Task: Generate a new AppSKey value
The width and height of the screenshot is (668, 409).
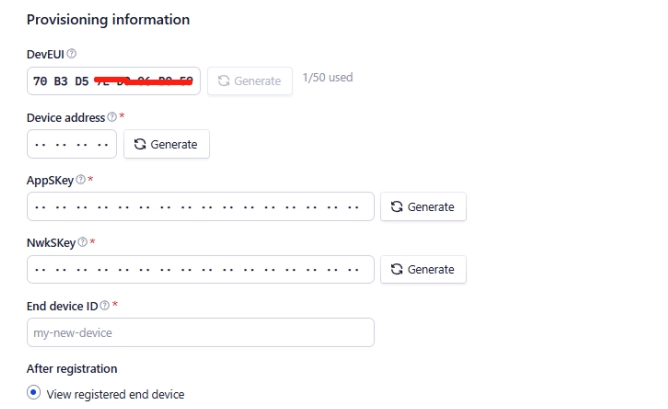Action: click(423, 207)
